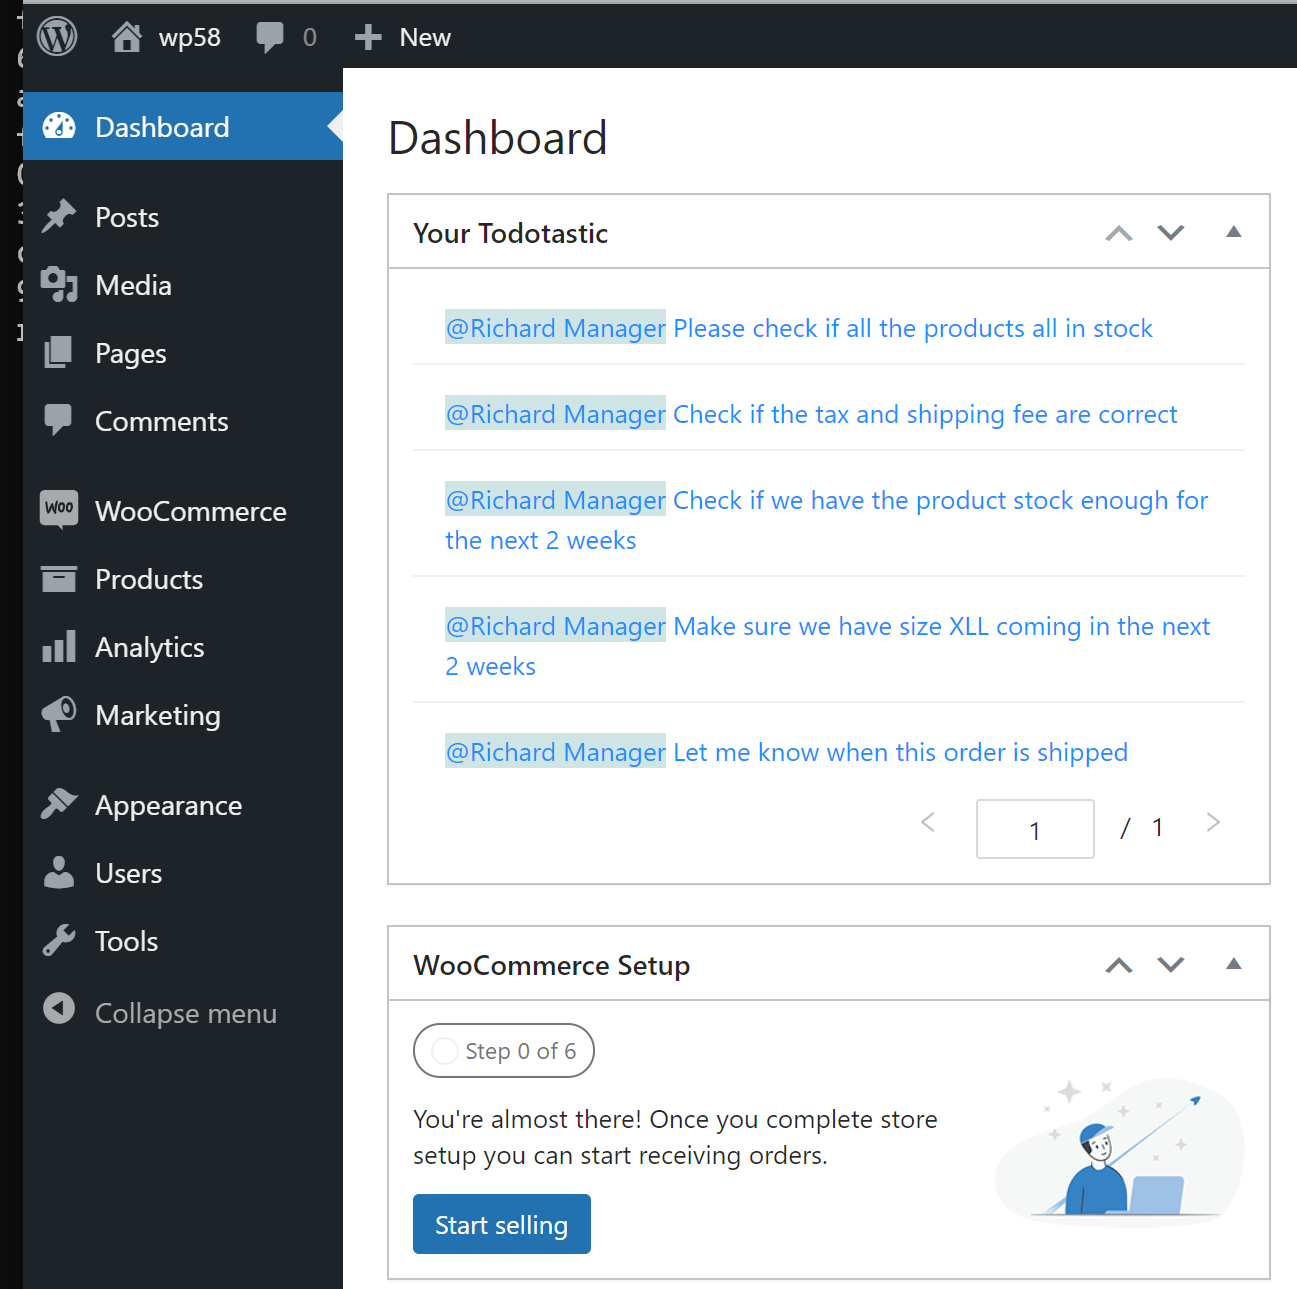This screenshot has height=1289, width=1297.
Task: Open todo about products all in stock
Action: click(799, 328)
